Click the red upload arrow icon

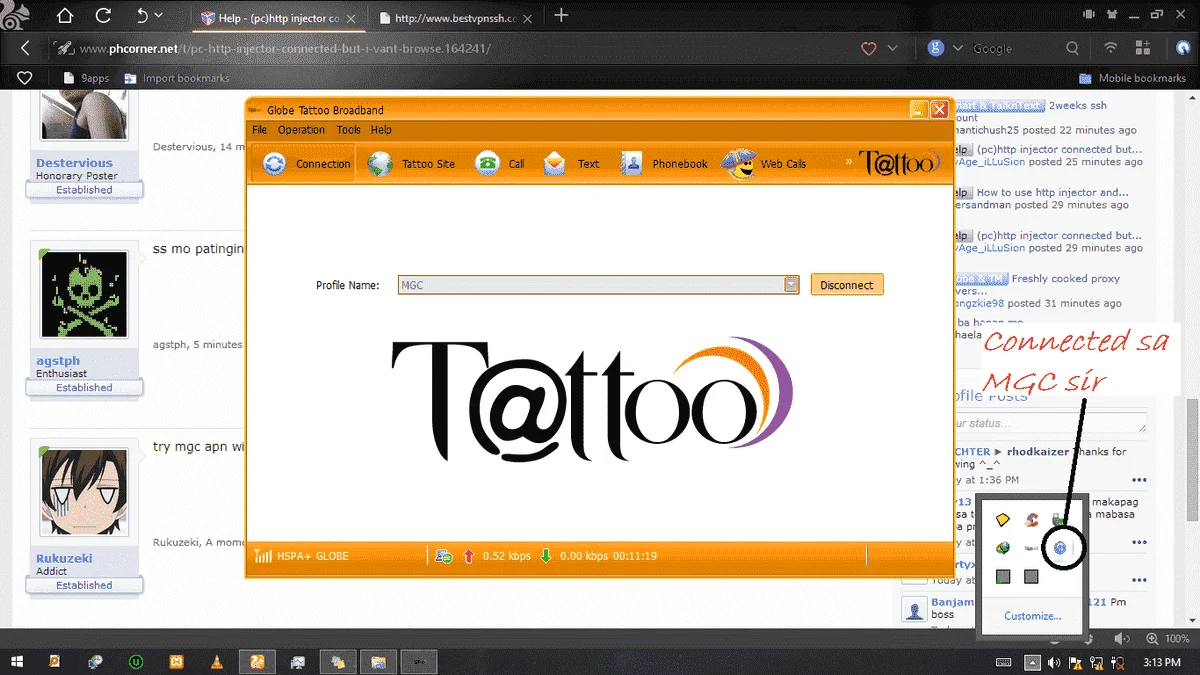(x=469, y=556)
